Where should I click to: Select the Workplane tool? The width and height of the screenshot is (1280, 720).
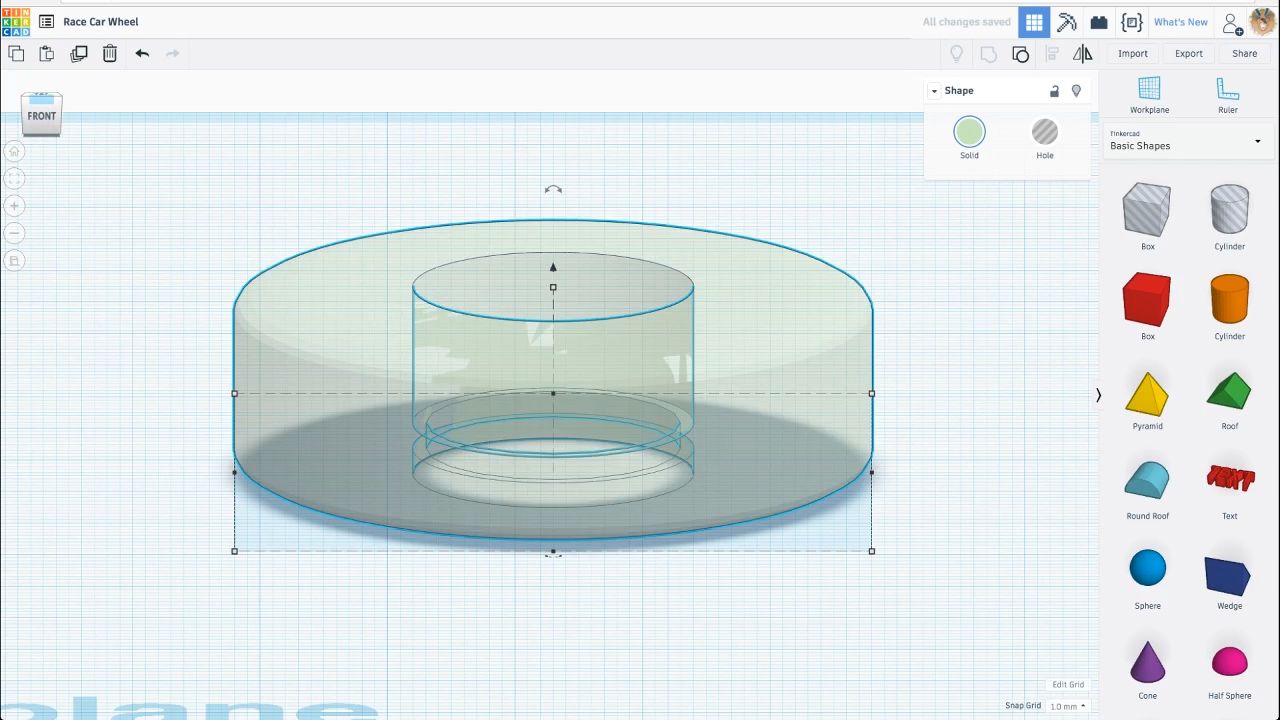point(1149,95)
